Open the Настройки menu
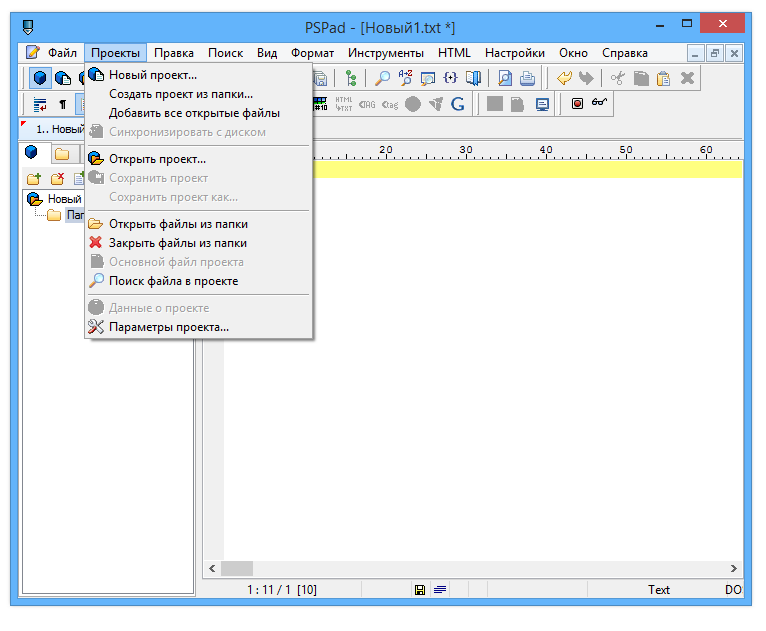 tap(515, 53)
